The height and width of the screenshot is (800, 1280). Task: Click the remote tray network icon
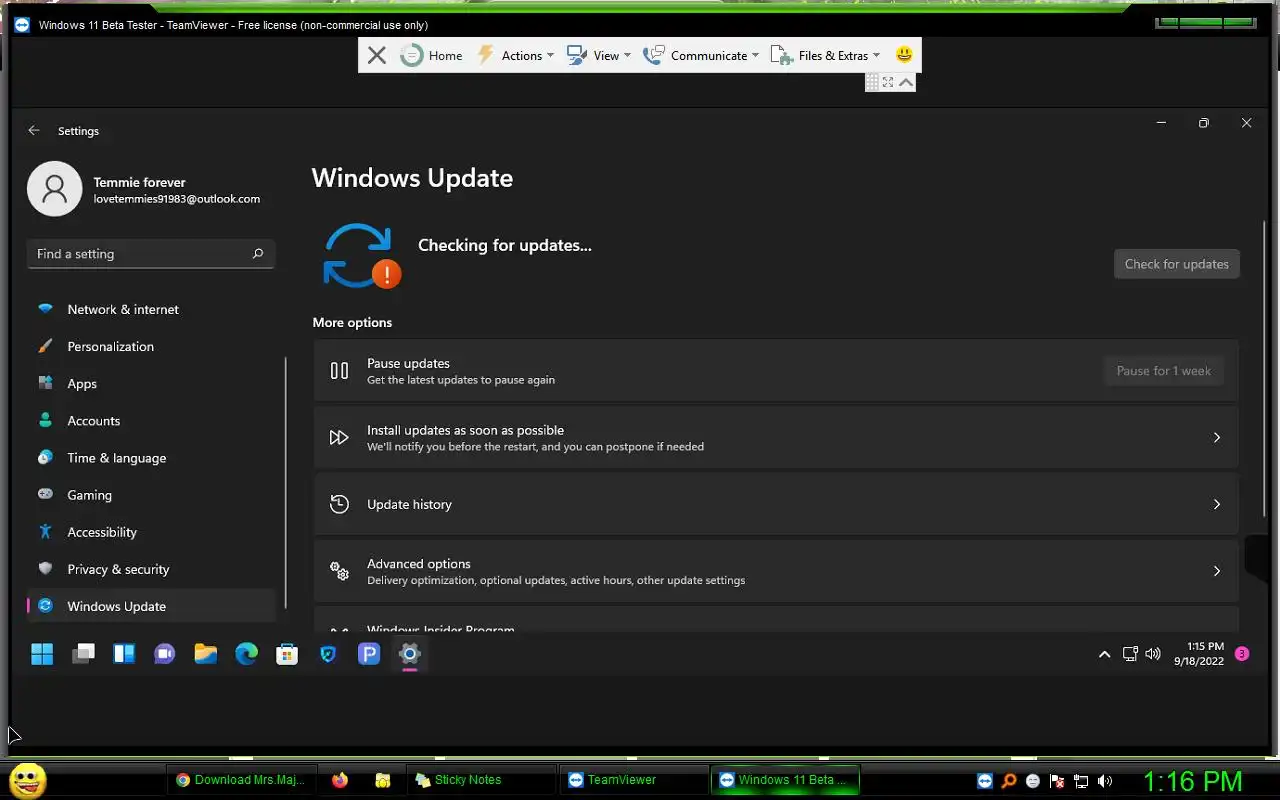coord(1130,654)
